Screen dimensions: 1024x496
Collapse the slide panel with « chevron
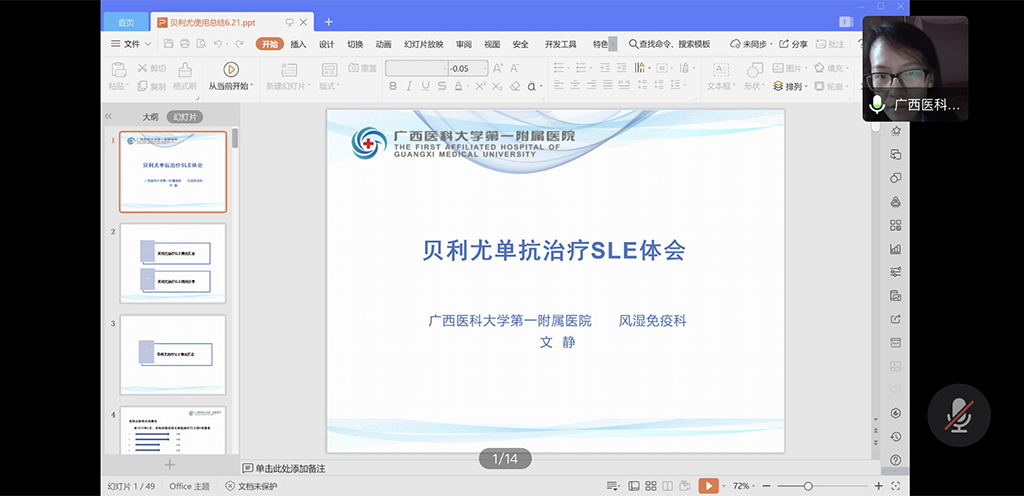click(108, 116)
